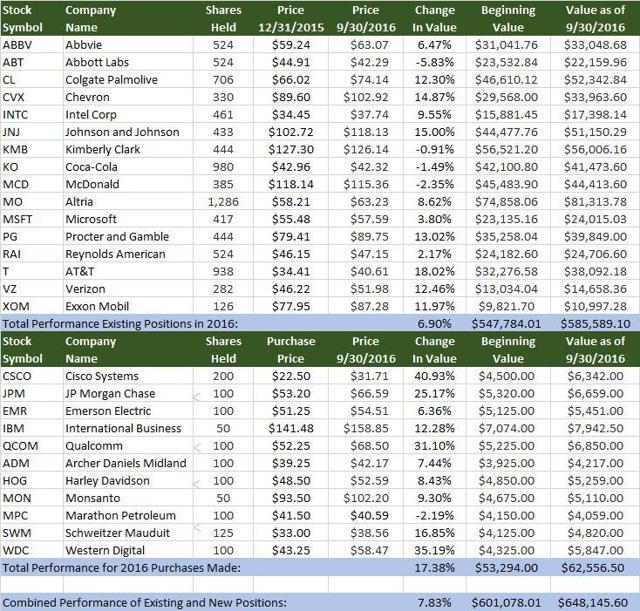Click the Price 12/31/2015 column header
The width and height of the screenshot is (640, 611).
point(291,18)
